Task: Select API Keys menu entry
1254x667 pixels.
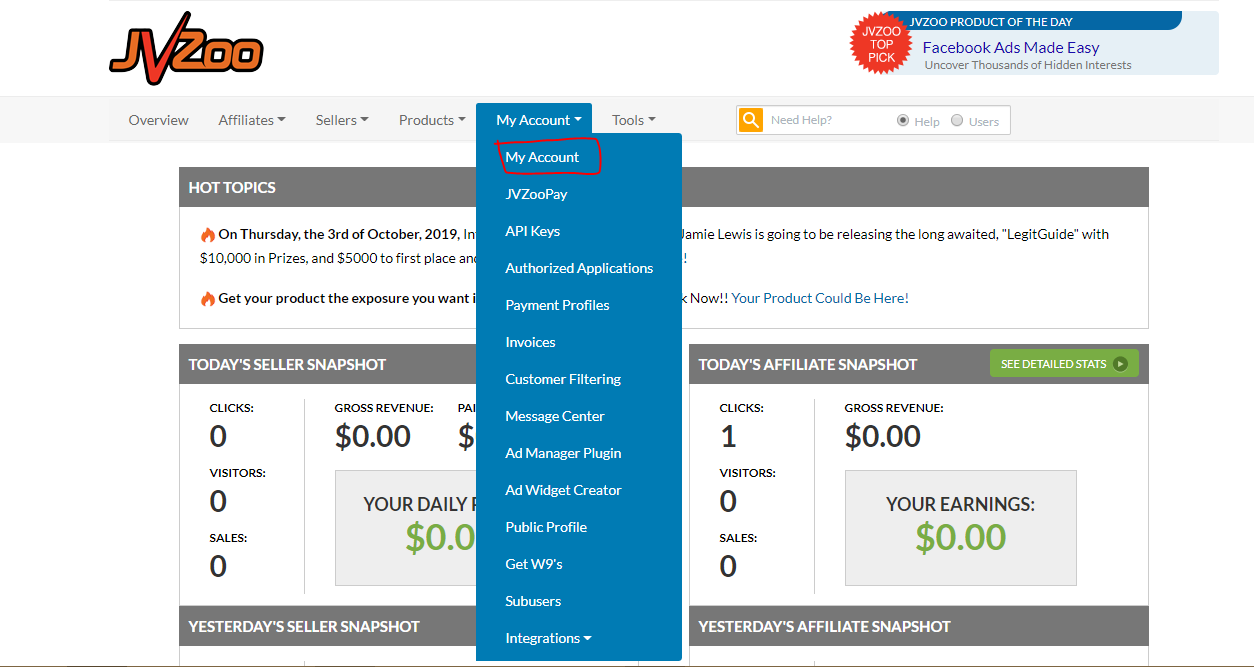Action: [x=532, y=231]
